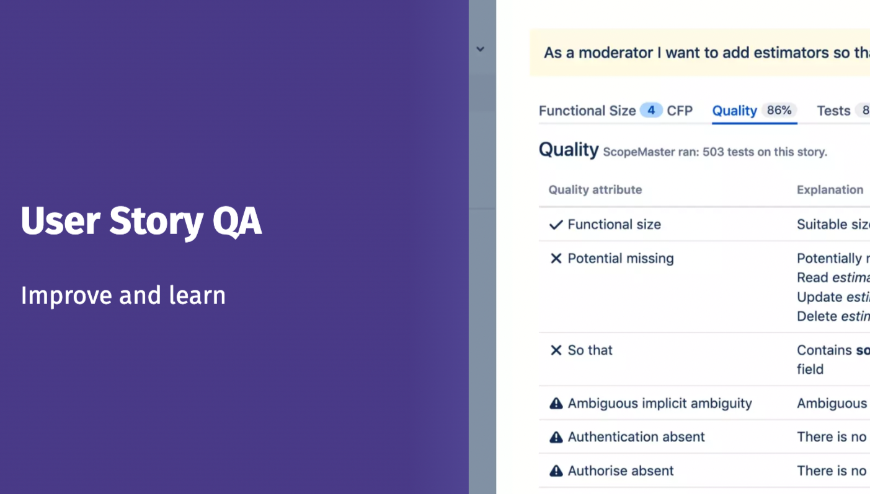Click the warning icon beside Ambiguous implicit ambiguity
Screen dimensions: 870x494
click(x=556, y=404)
